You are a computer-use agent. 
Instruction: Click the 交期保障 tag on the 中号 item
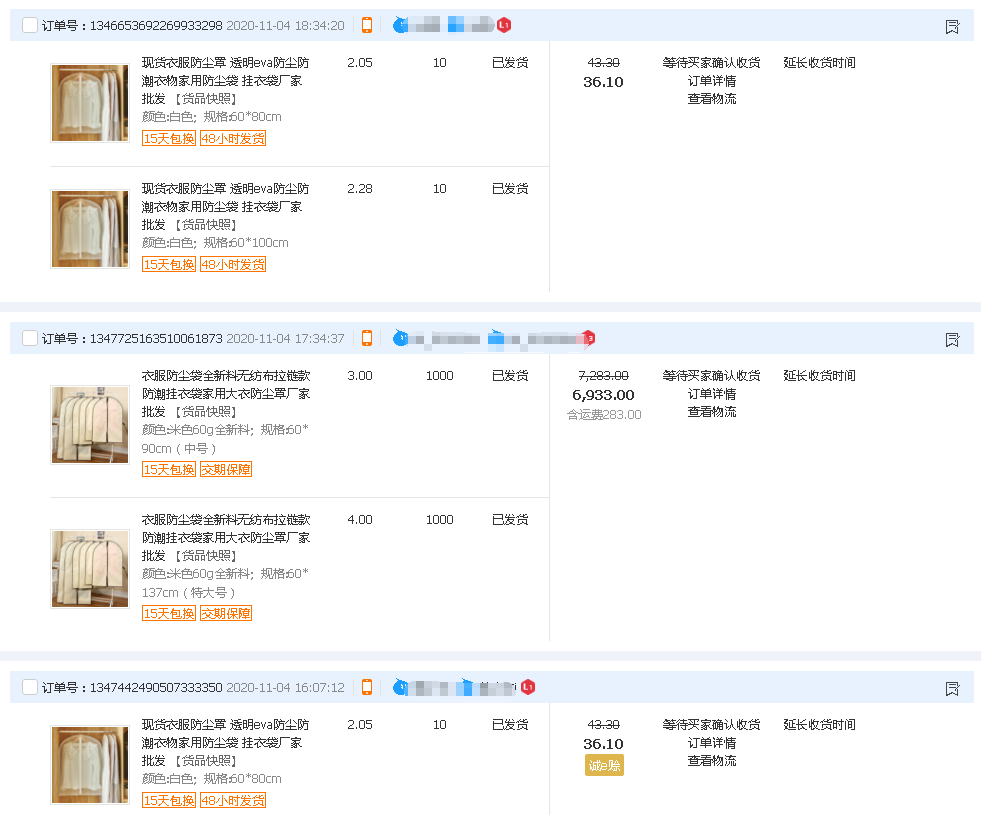[225, 470]
